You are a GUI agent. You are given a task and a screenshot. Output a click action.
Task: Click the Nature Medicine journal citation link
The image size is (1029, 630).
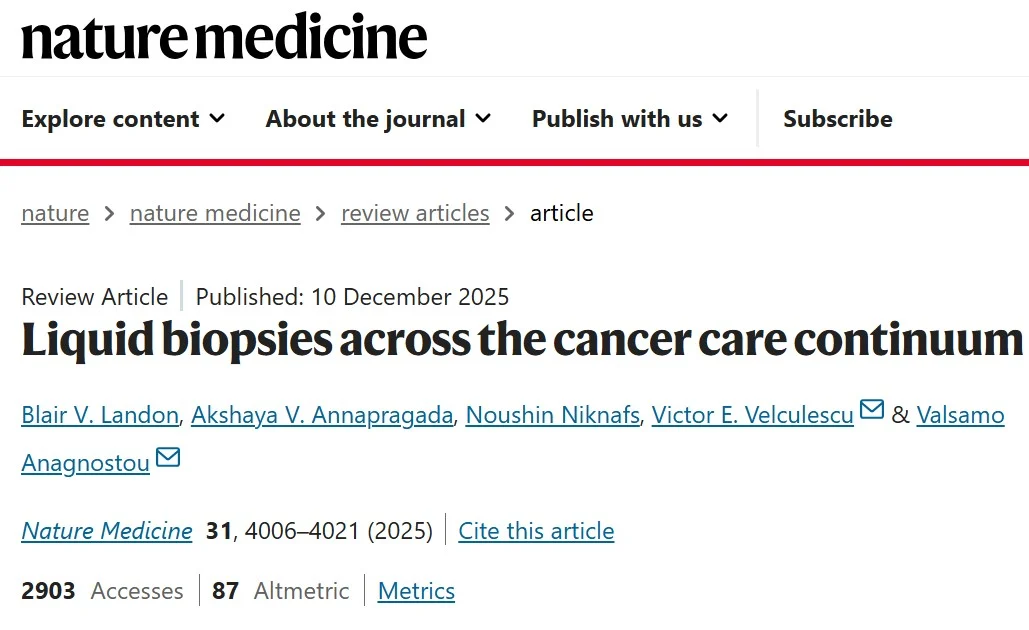coord(107,531)
